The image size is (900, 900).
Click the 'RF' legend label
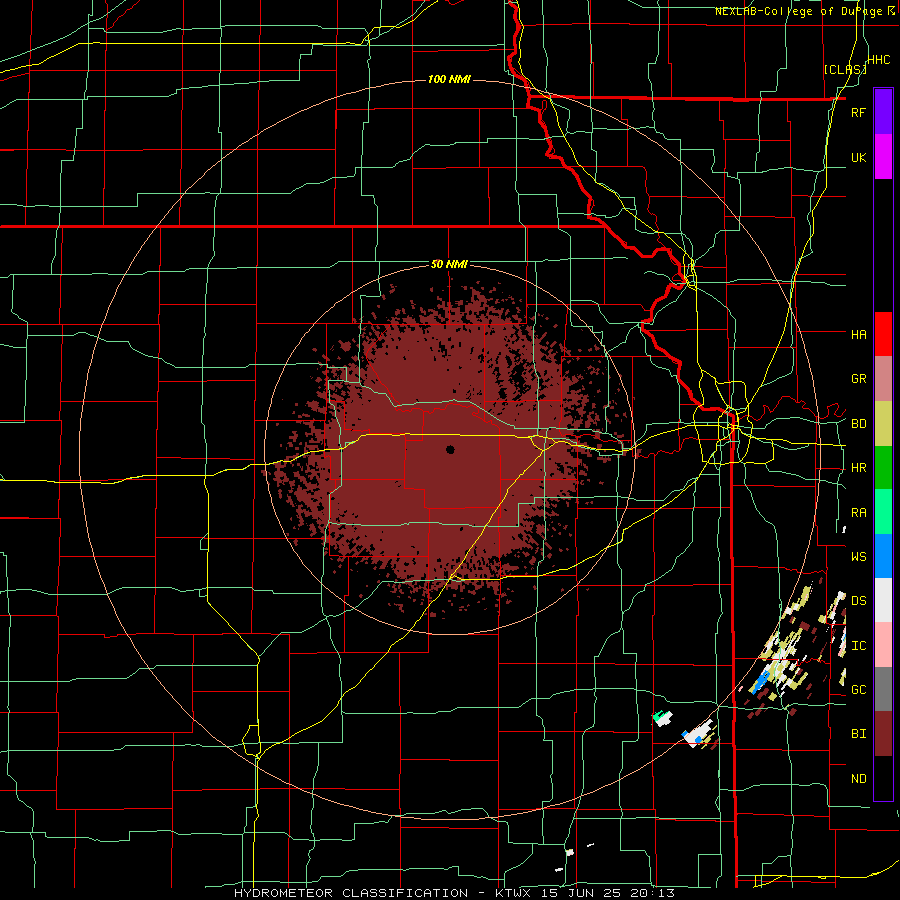point(858,112)
